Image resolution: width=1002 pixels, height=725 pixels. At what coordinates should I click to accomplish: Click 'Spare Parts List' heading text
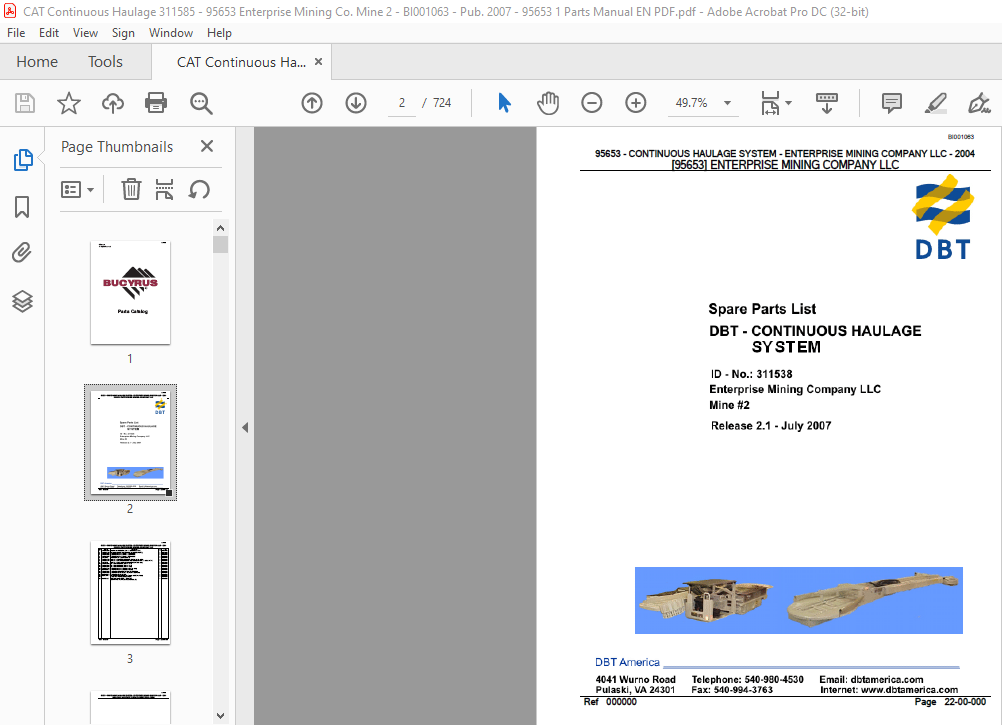click(x=762, y=309)
